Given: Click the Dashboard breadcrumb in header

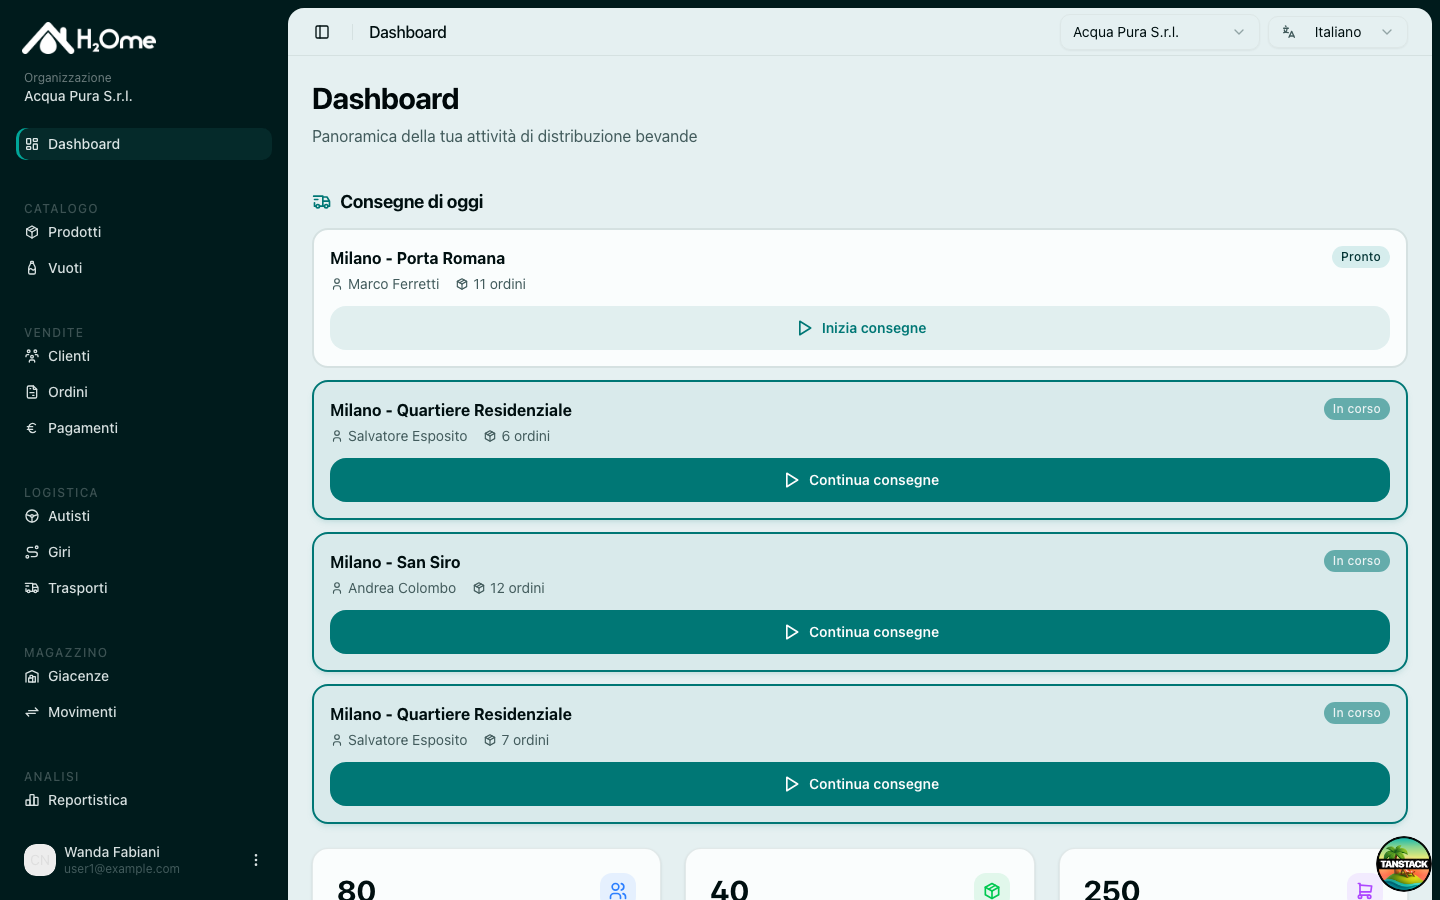Looking at the screenshot, I should [x=408, y=32].
